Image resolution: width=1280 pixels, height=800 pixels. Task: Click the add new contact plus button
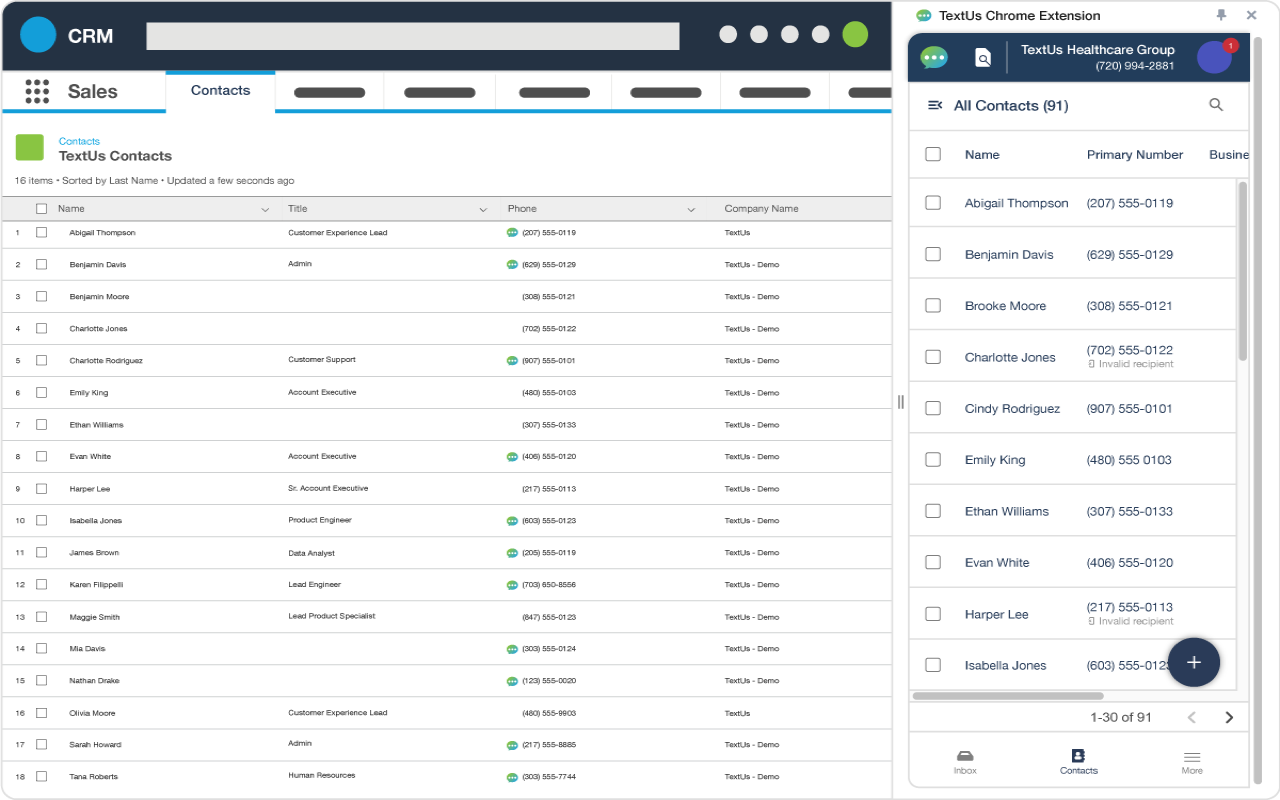[1193, 662]
